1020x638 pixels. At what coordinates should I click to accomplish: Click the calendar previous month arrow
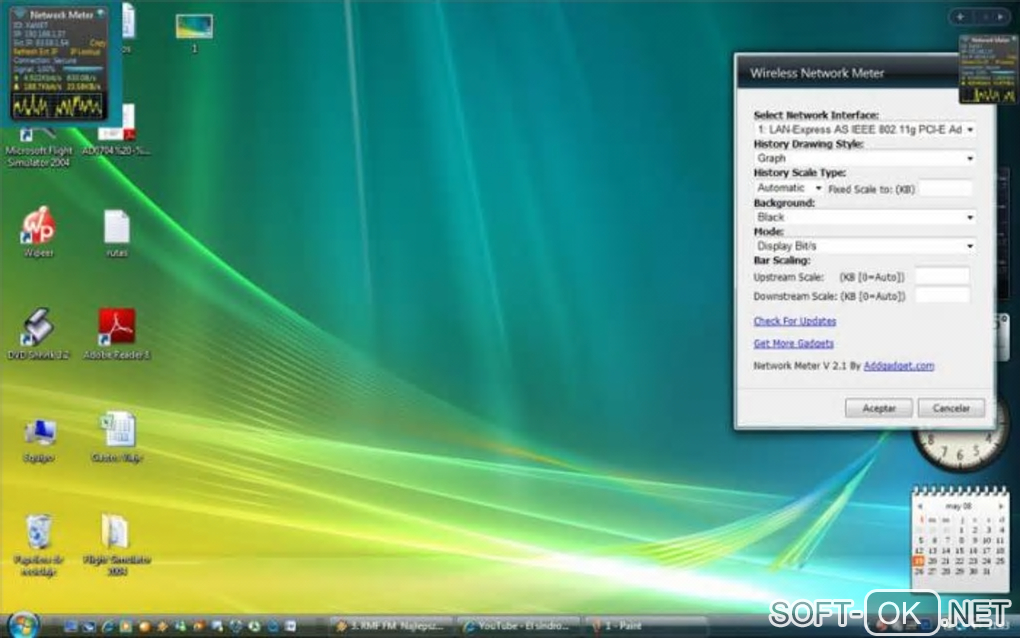tap(920, 506)
